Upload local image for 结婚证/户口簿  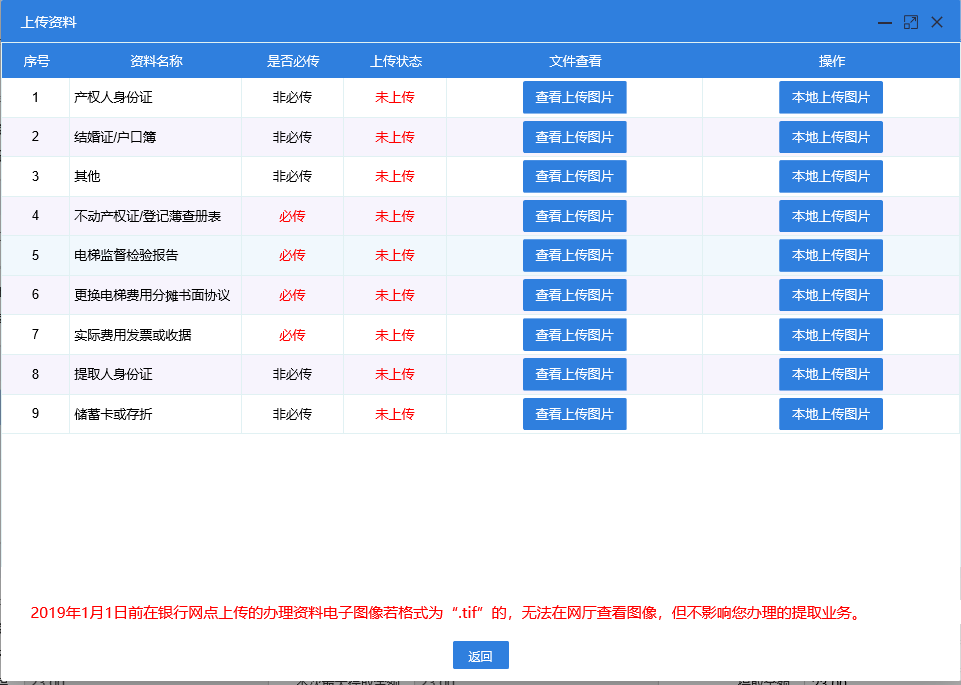(830, 137)
